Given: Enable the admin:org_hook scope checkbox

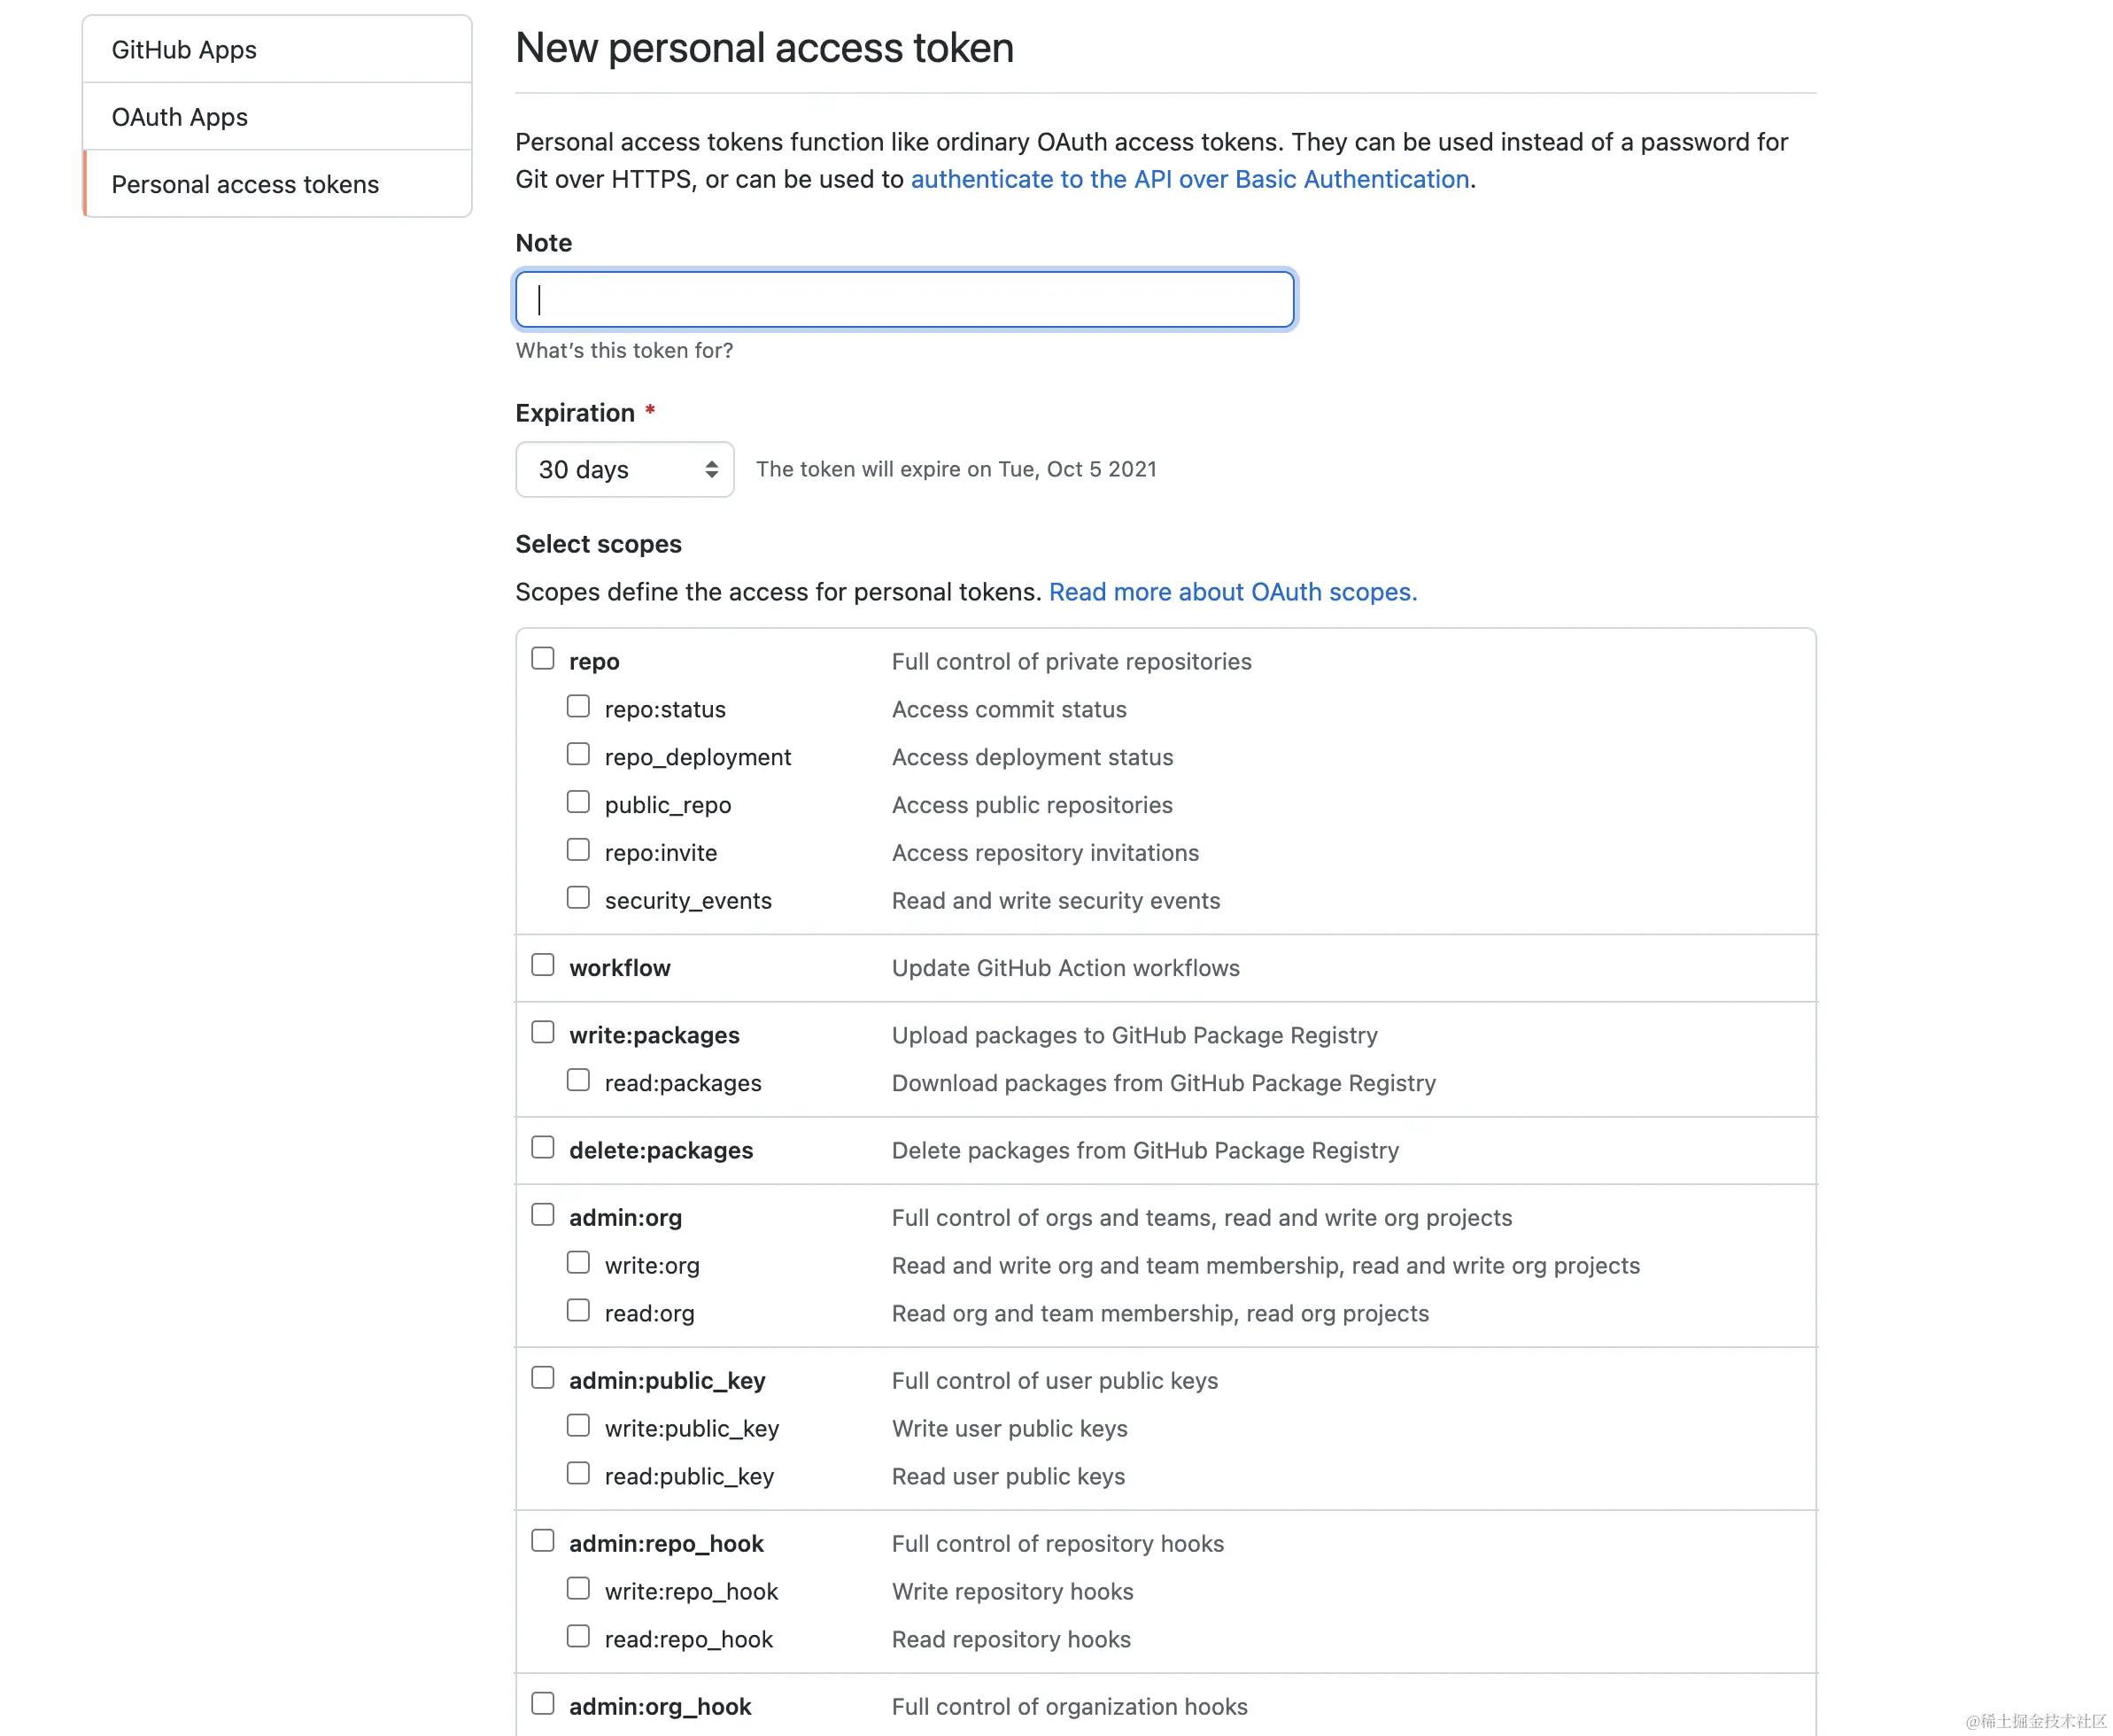Looking at the screenshot, I should click(x=543, y=1704).
